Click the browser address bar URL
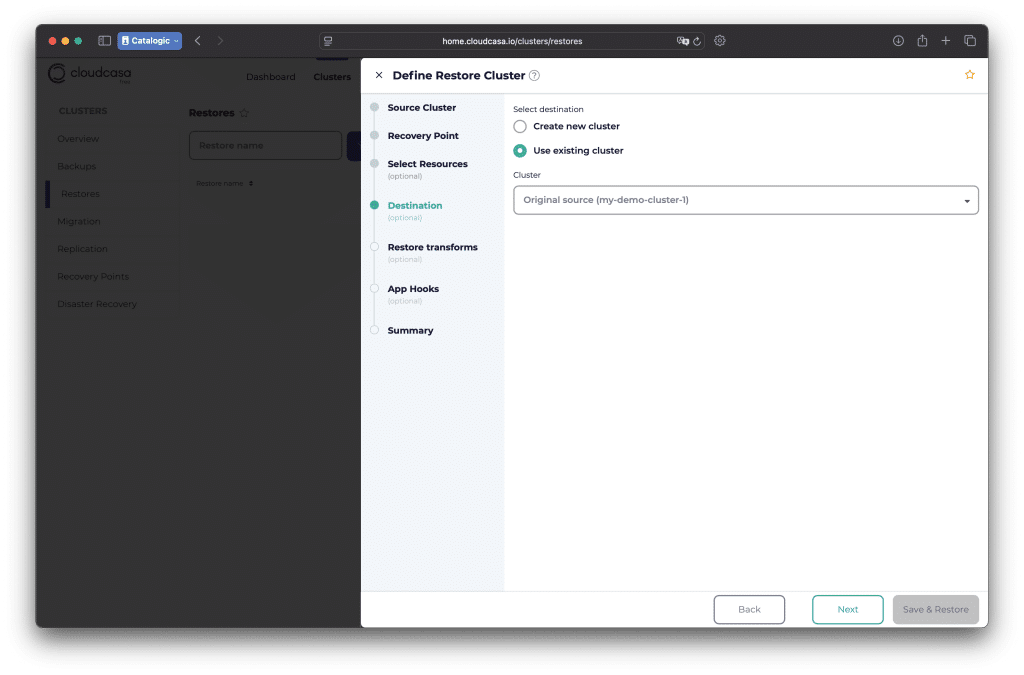The height and width of the screenshot is (675, 1024). click(x=512, y=41)
